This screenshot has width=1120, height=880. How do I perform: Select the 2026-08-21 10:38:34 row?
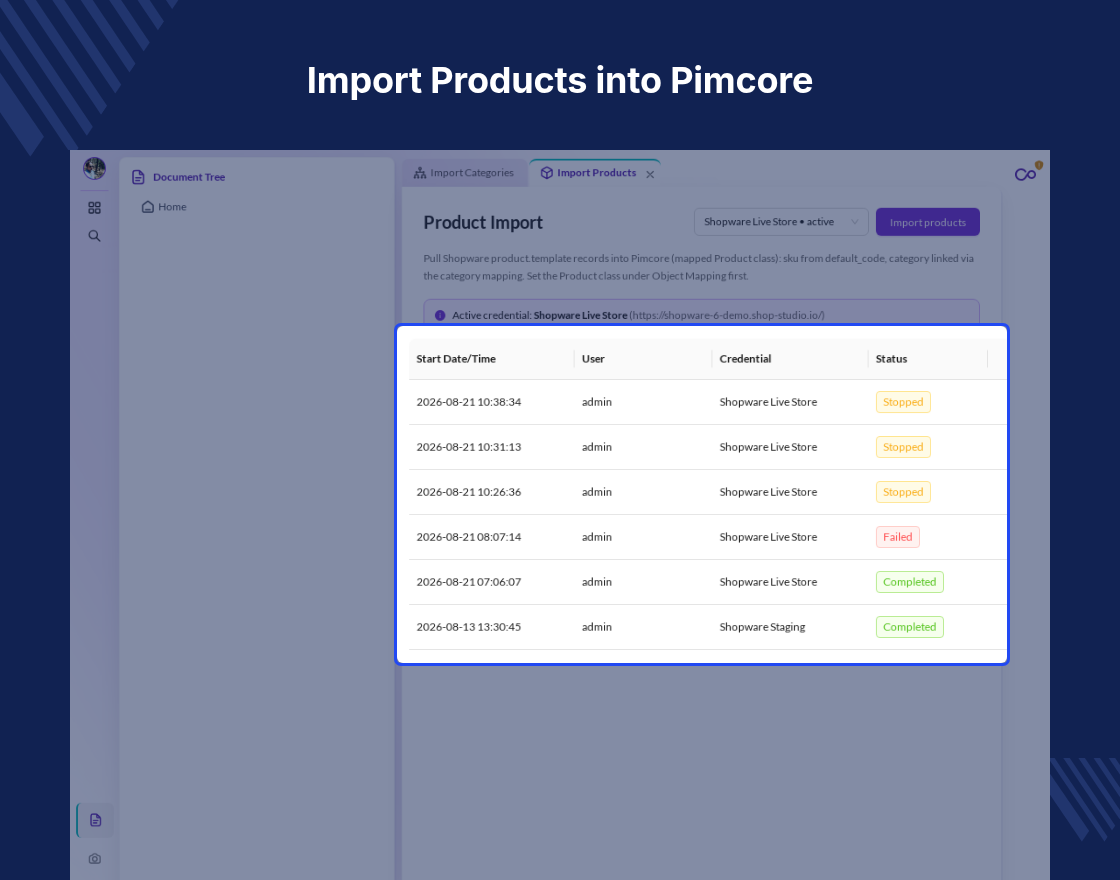pos(707,402)
